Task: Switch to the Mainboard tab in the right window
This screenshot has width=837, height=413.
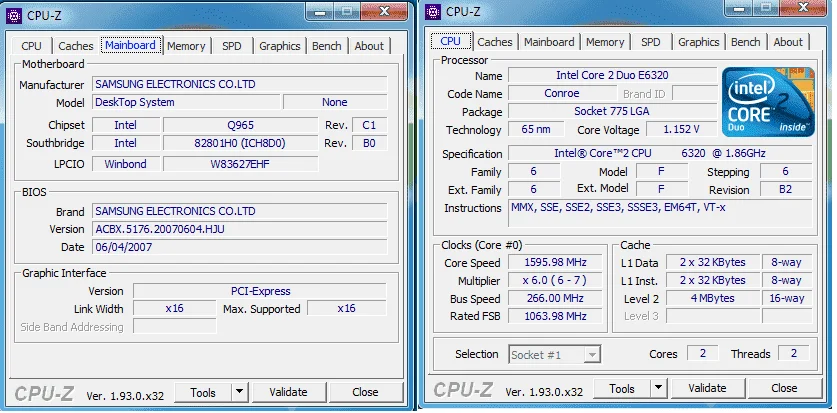Action: [549, 42]
